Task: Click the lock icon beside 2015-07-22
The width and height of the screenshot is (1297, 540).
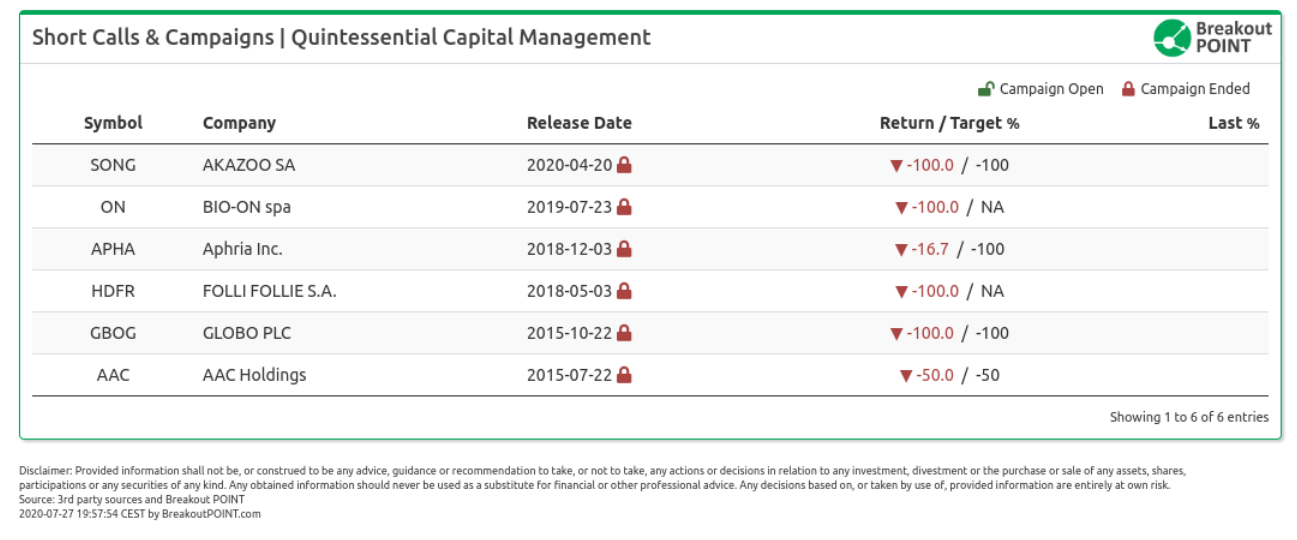Action: (x=624, y=375)
